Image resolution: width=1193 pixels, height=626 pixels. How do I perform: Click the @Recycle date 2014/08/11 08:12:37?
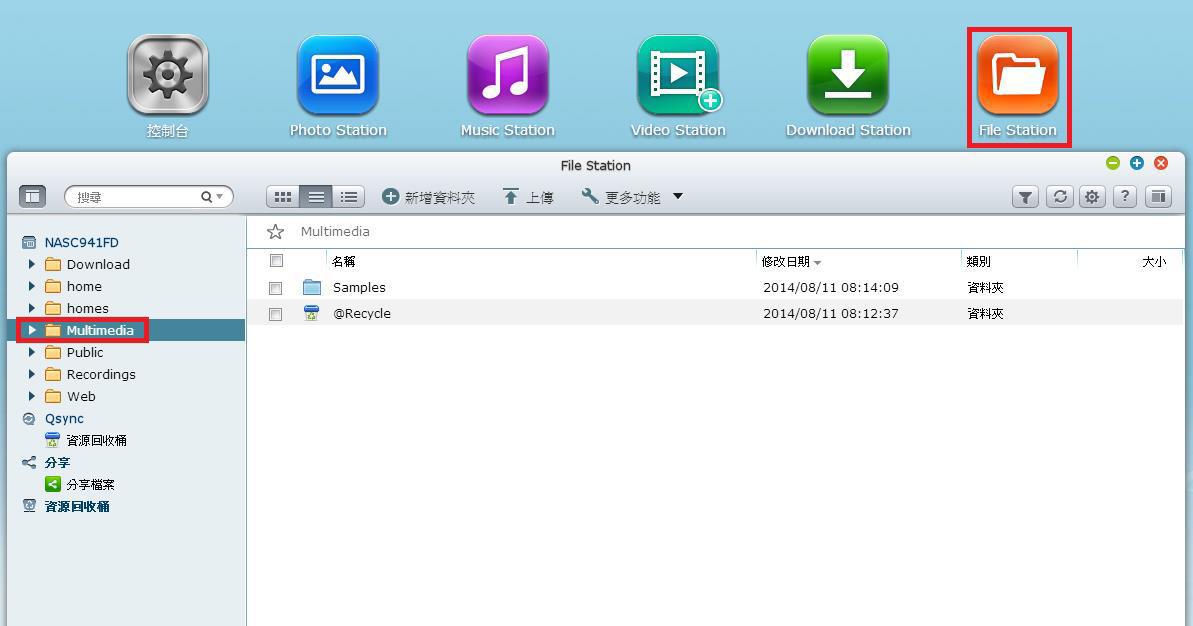[x=831, y=313]
